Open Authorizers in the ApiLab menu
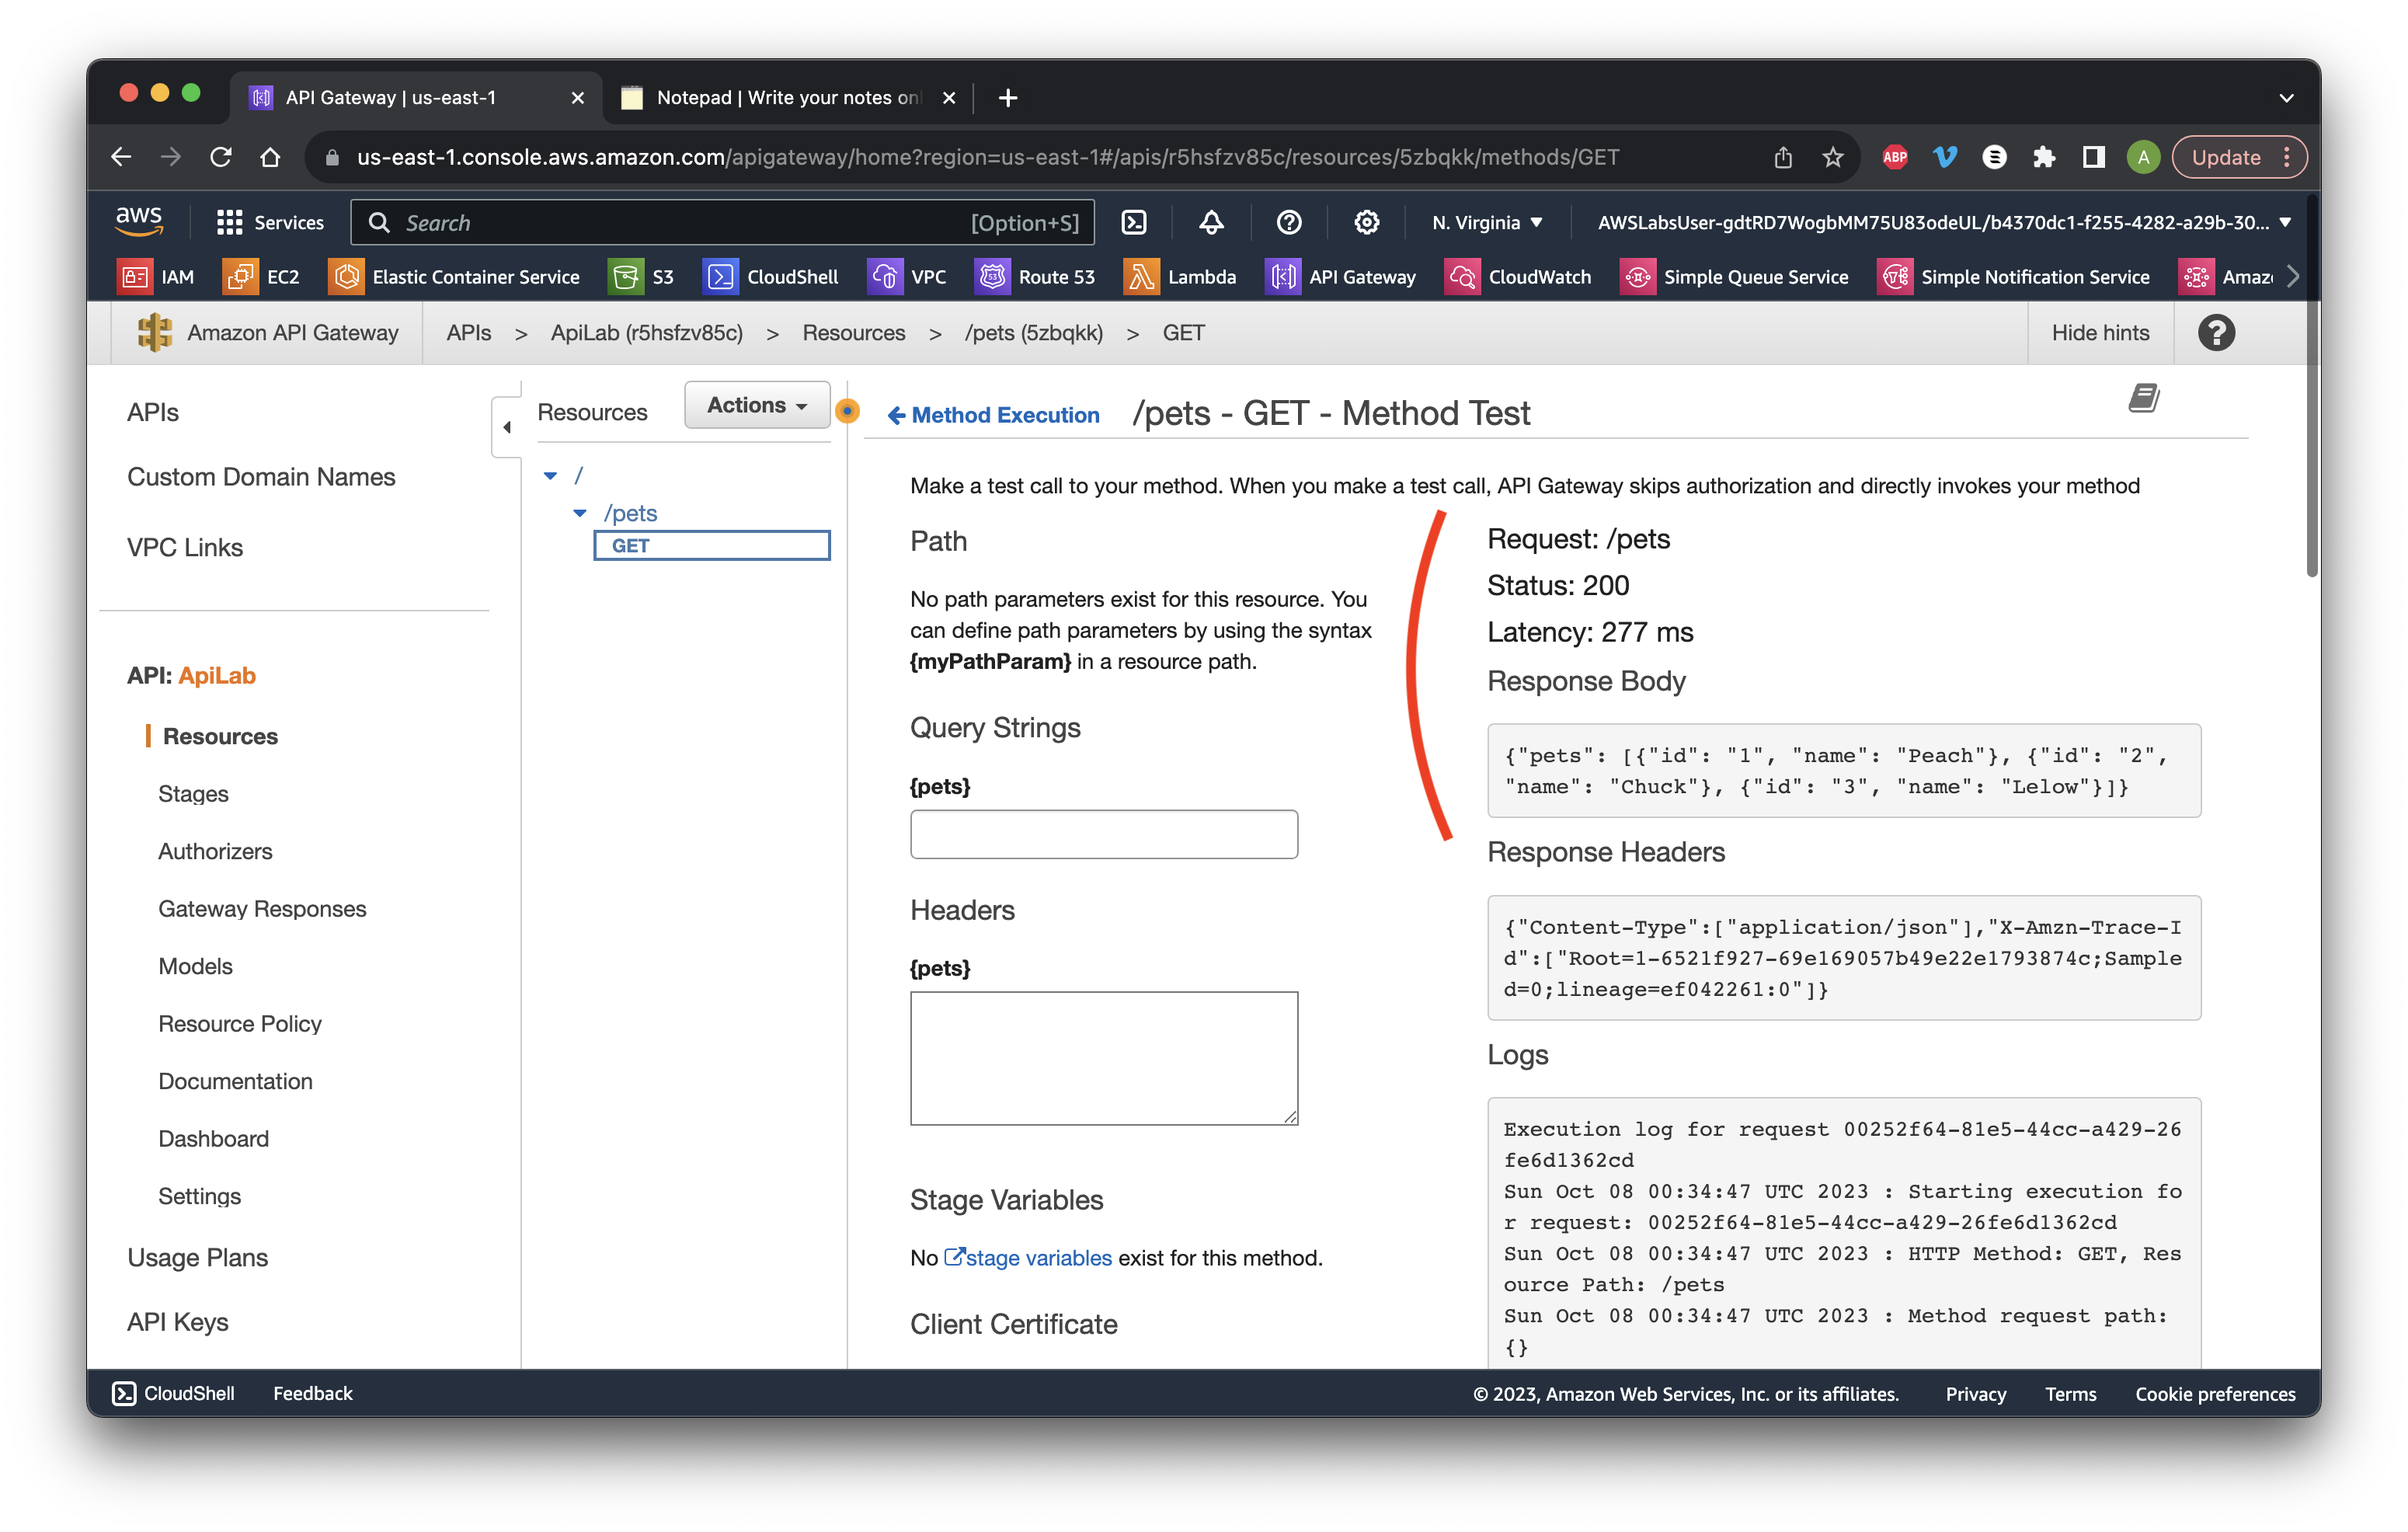This screenshot has height=1532, width=2408. [215, 851]
